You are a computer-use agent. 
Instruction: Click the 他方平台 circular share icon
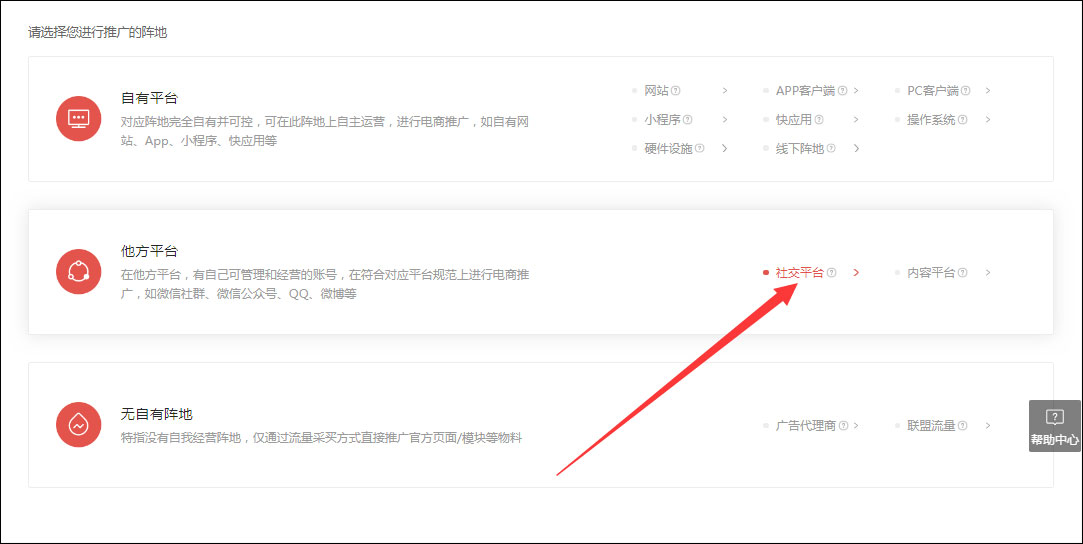(79, 271)
